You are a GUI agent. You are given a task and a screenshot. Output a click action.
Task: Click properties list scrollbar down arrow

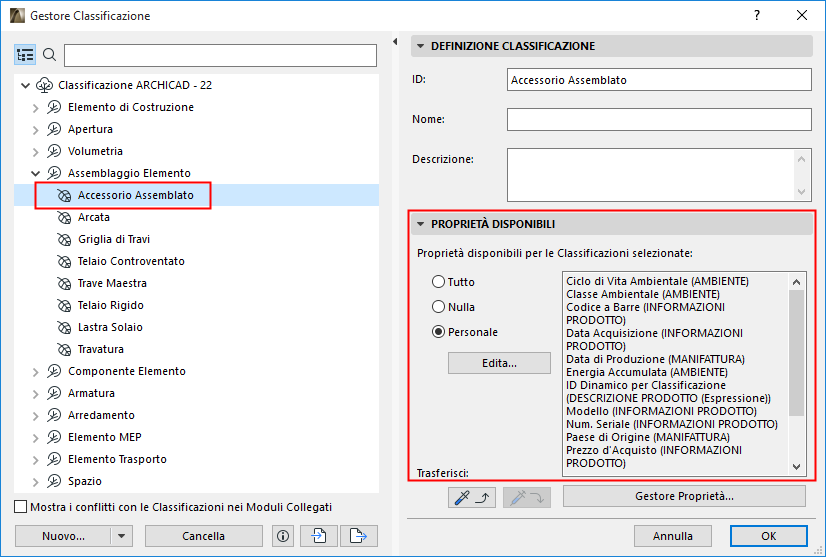pos(796,466)
